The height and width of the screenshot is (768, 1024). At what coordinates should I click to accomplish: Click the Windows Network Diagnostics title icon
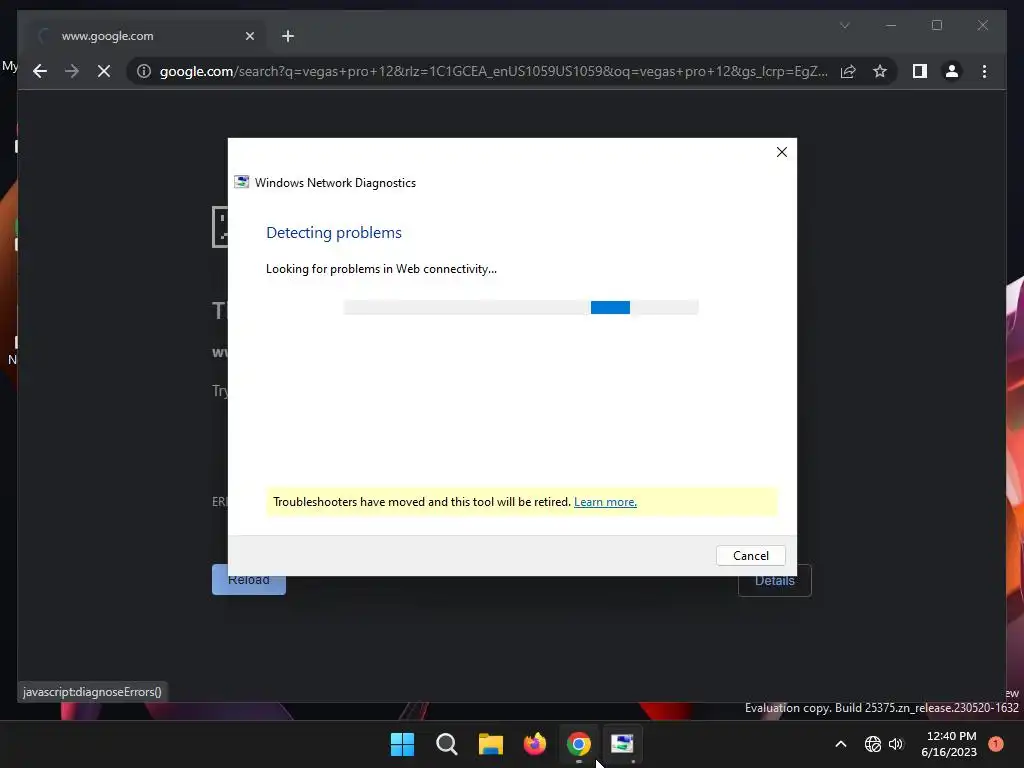tap(242, 182)
